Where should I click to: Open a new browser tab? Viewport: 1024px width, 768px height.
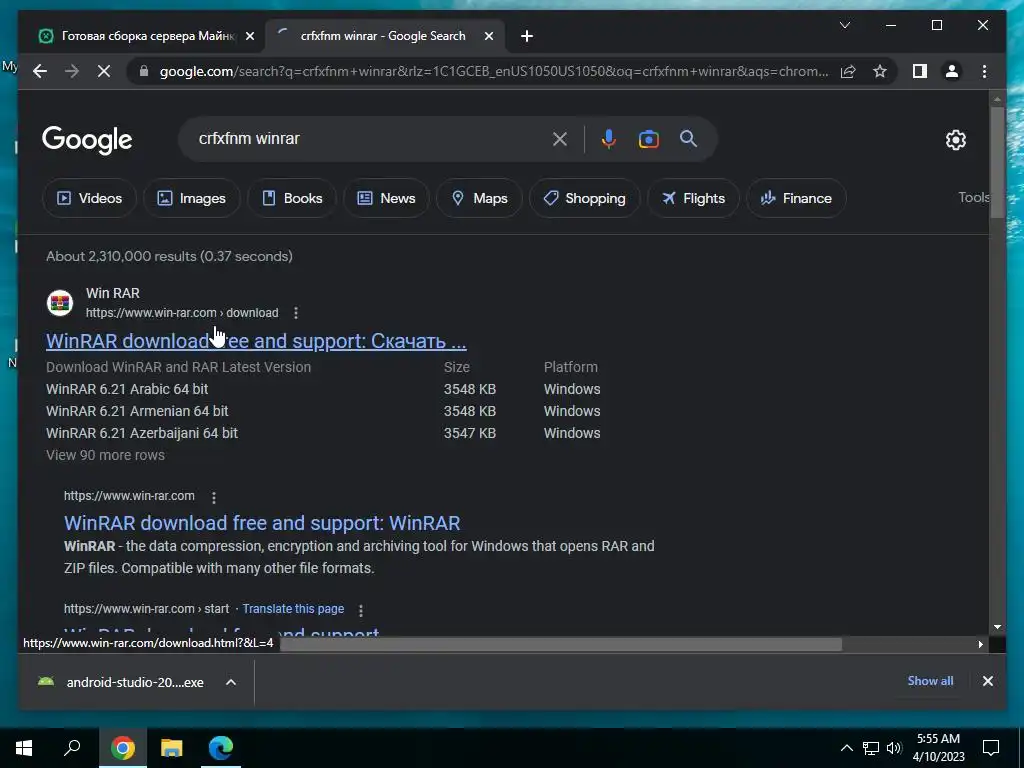pos(527,36)
